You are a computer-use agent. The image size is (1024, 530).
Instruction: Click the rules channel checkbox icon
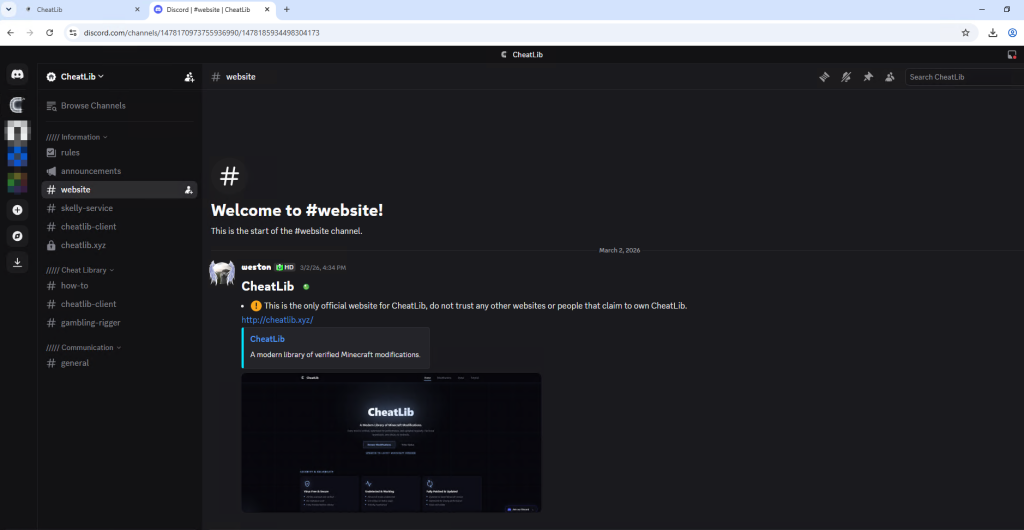52,153
